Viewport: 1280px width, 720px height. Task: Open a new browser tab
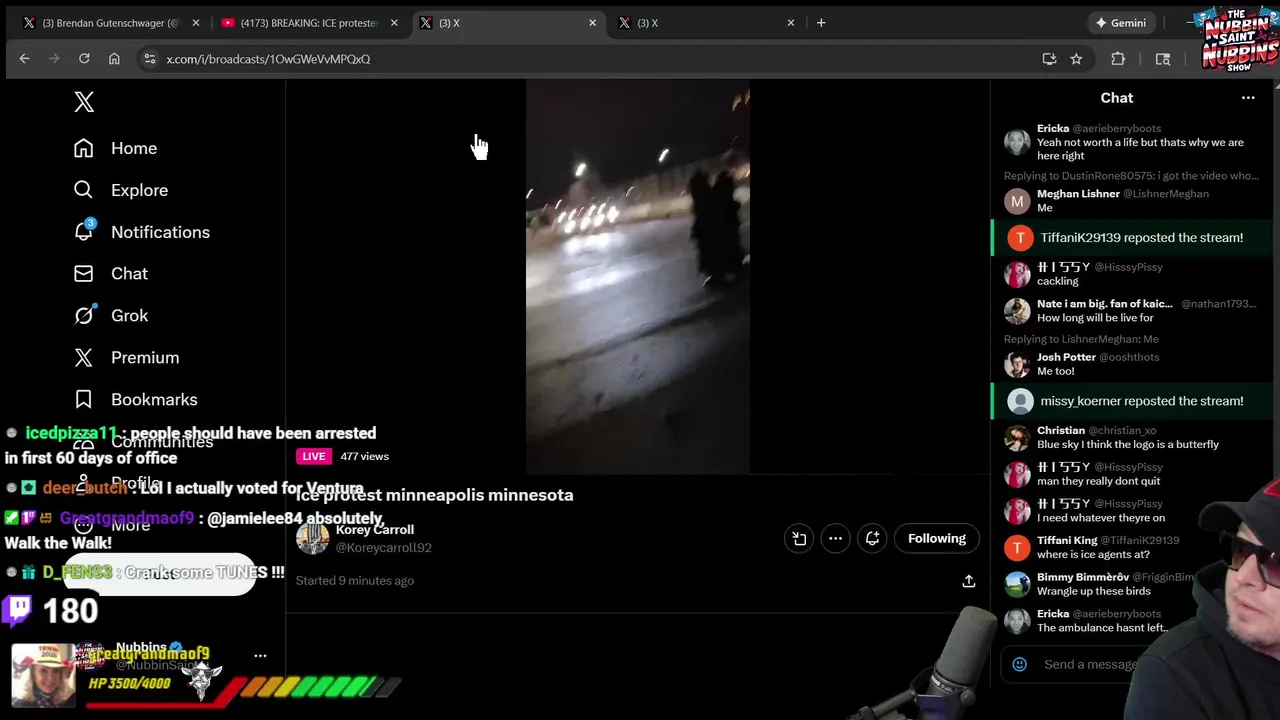[821, 23]
